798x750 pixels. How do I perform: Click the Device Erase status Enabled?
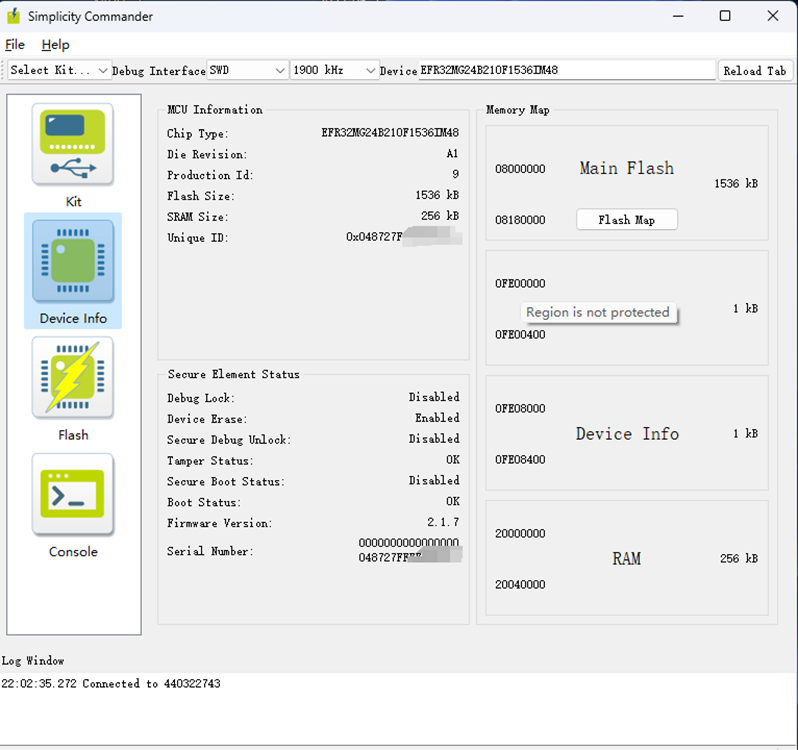point(437,418)
